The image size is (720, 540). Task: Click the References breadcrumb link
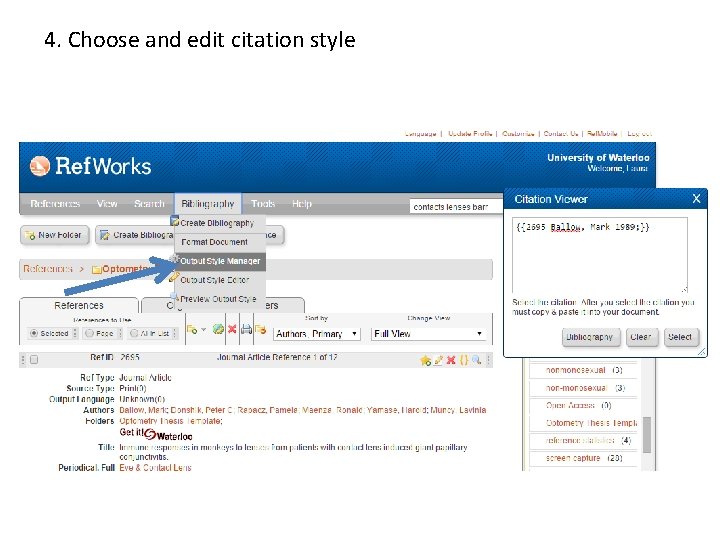point(48,269)
